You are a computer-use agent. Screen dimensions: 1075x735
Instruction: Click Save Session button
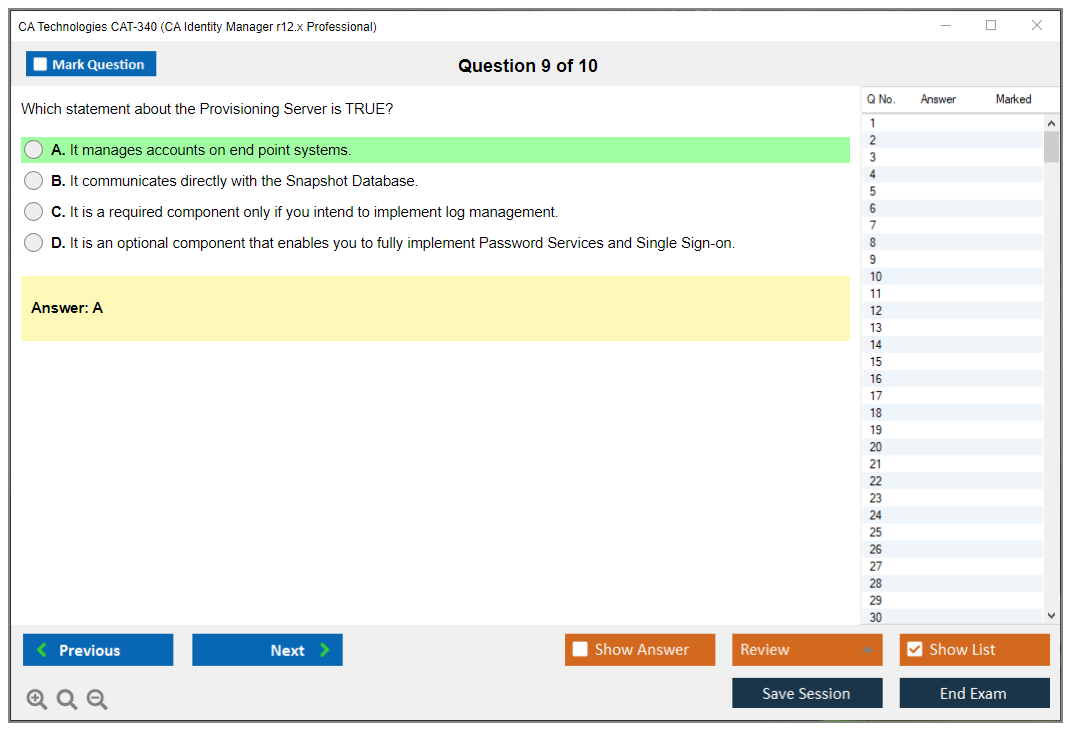[807, 693]
